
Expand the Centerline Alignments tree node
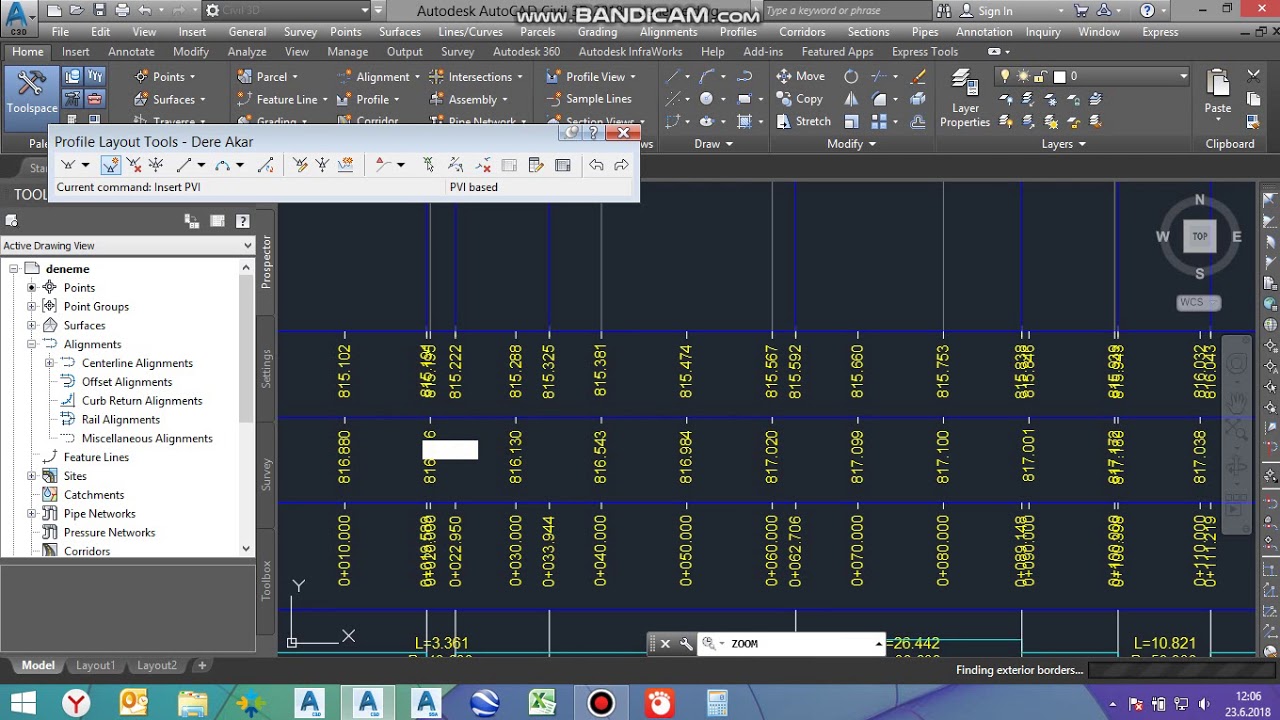50,363
